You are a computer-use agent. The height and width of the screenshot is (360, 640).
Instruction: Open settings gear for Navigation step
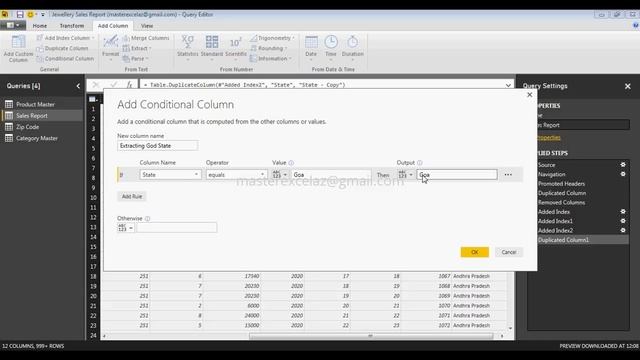pyautogui.click(x=623, y=174)
